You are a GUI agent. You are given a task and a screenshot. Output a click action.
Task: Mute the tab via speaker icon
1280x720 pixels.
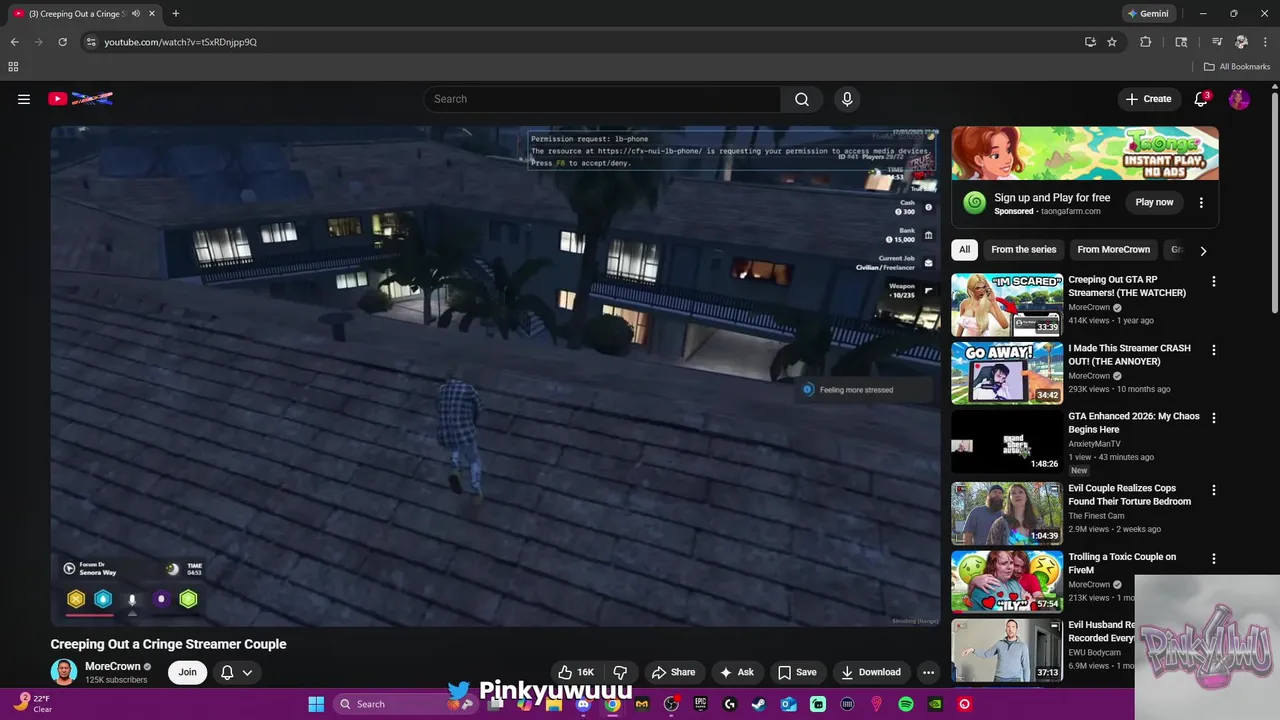(136, 14)
